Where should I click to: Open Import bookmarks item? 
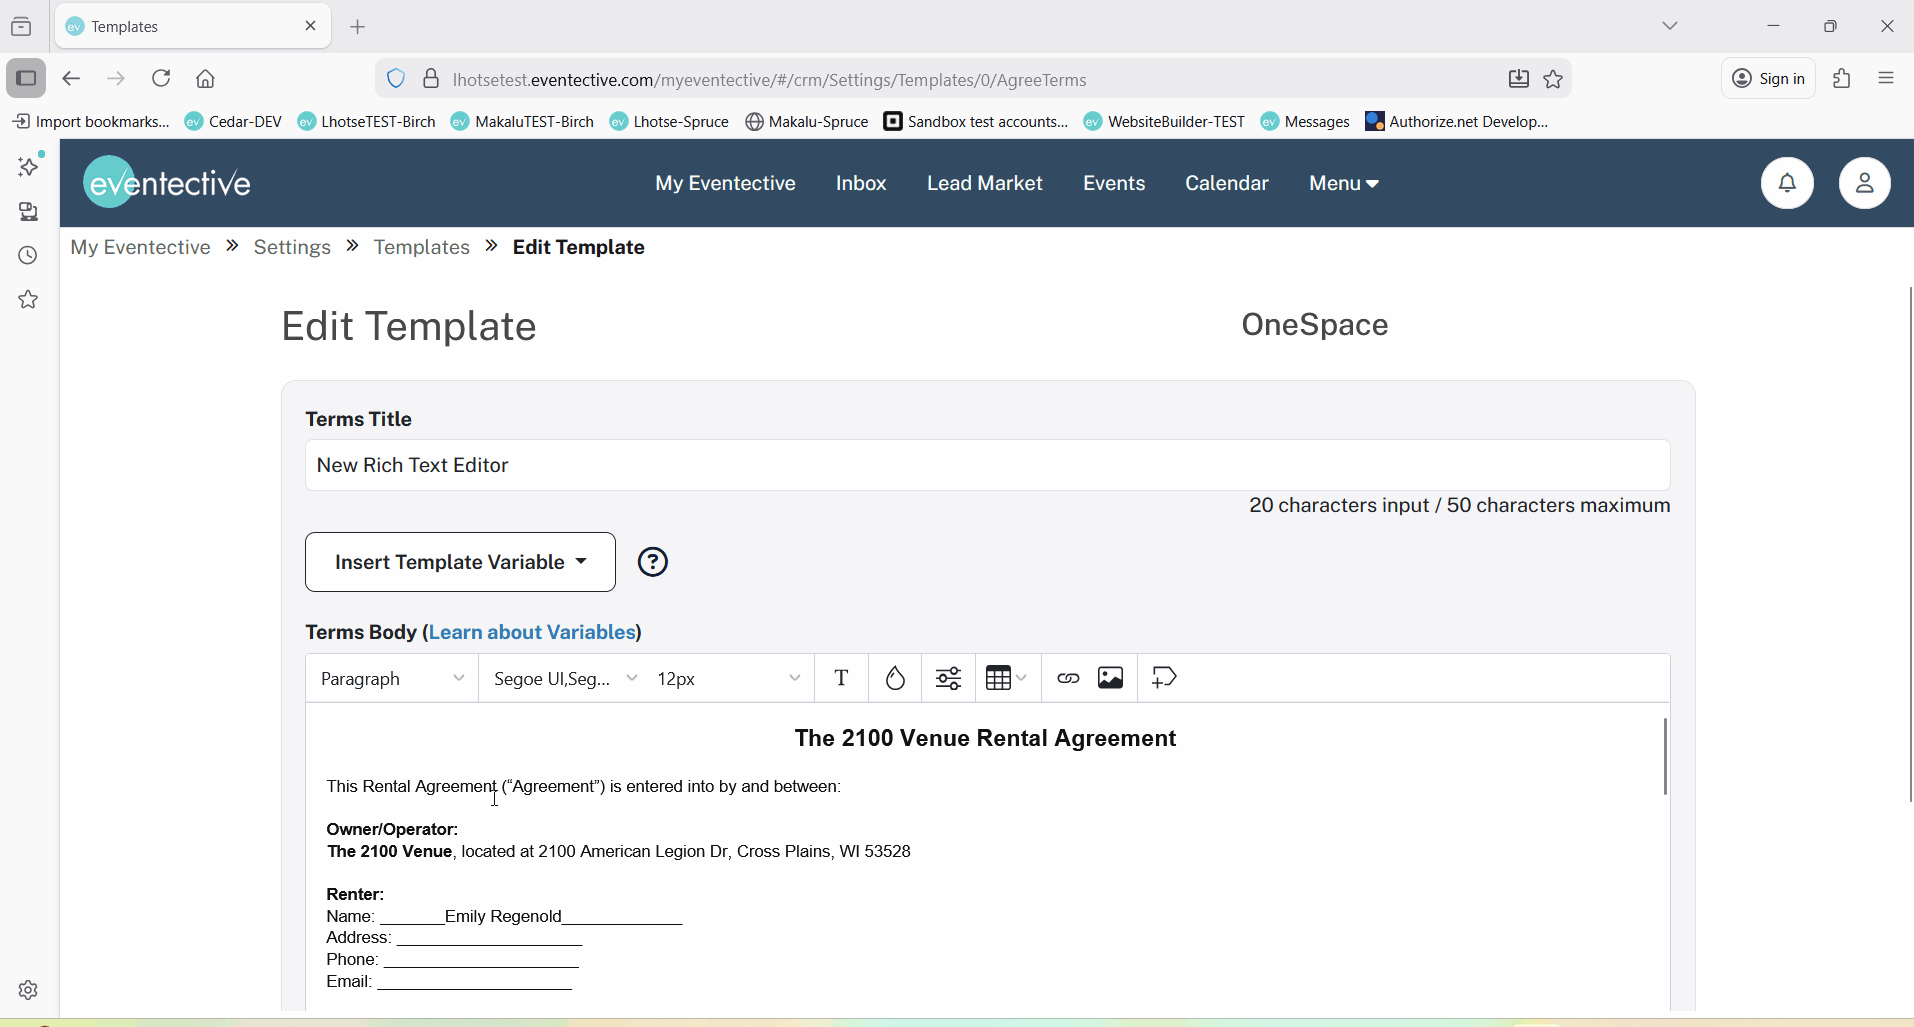coord(90,122)
